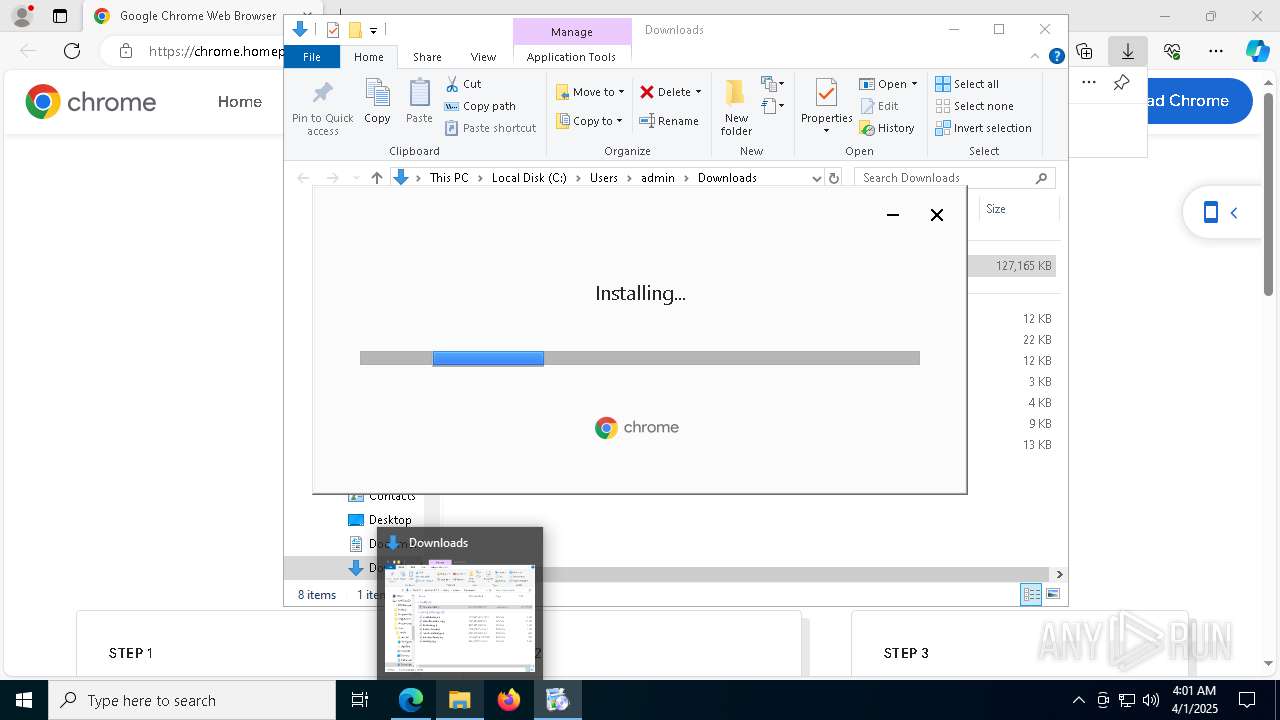Screen dimensions: 1280x720
Task: Click Rename in Organize group
Action: [x=669, y=121]
